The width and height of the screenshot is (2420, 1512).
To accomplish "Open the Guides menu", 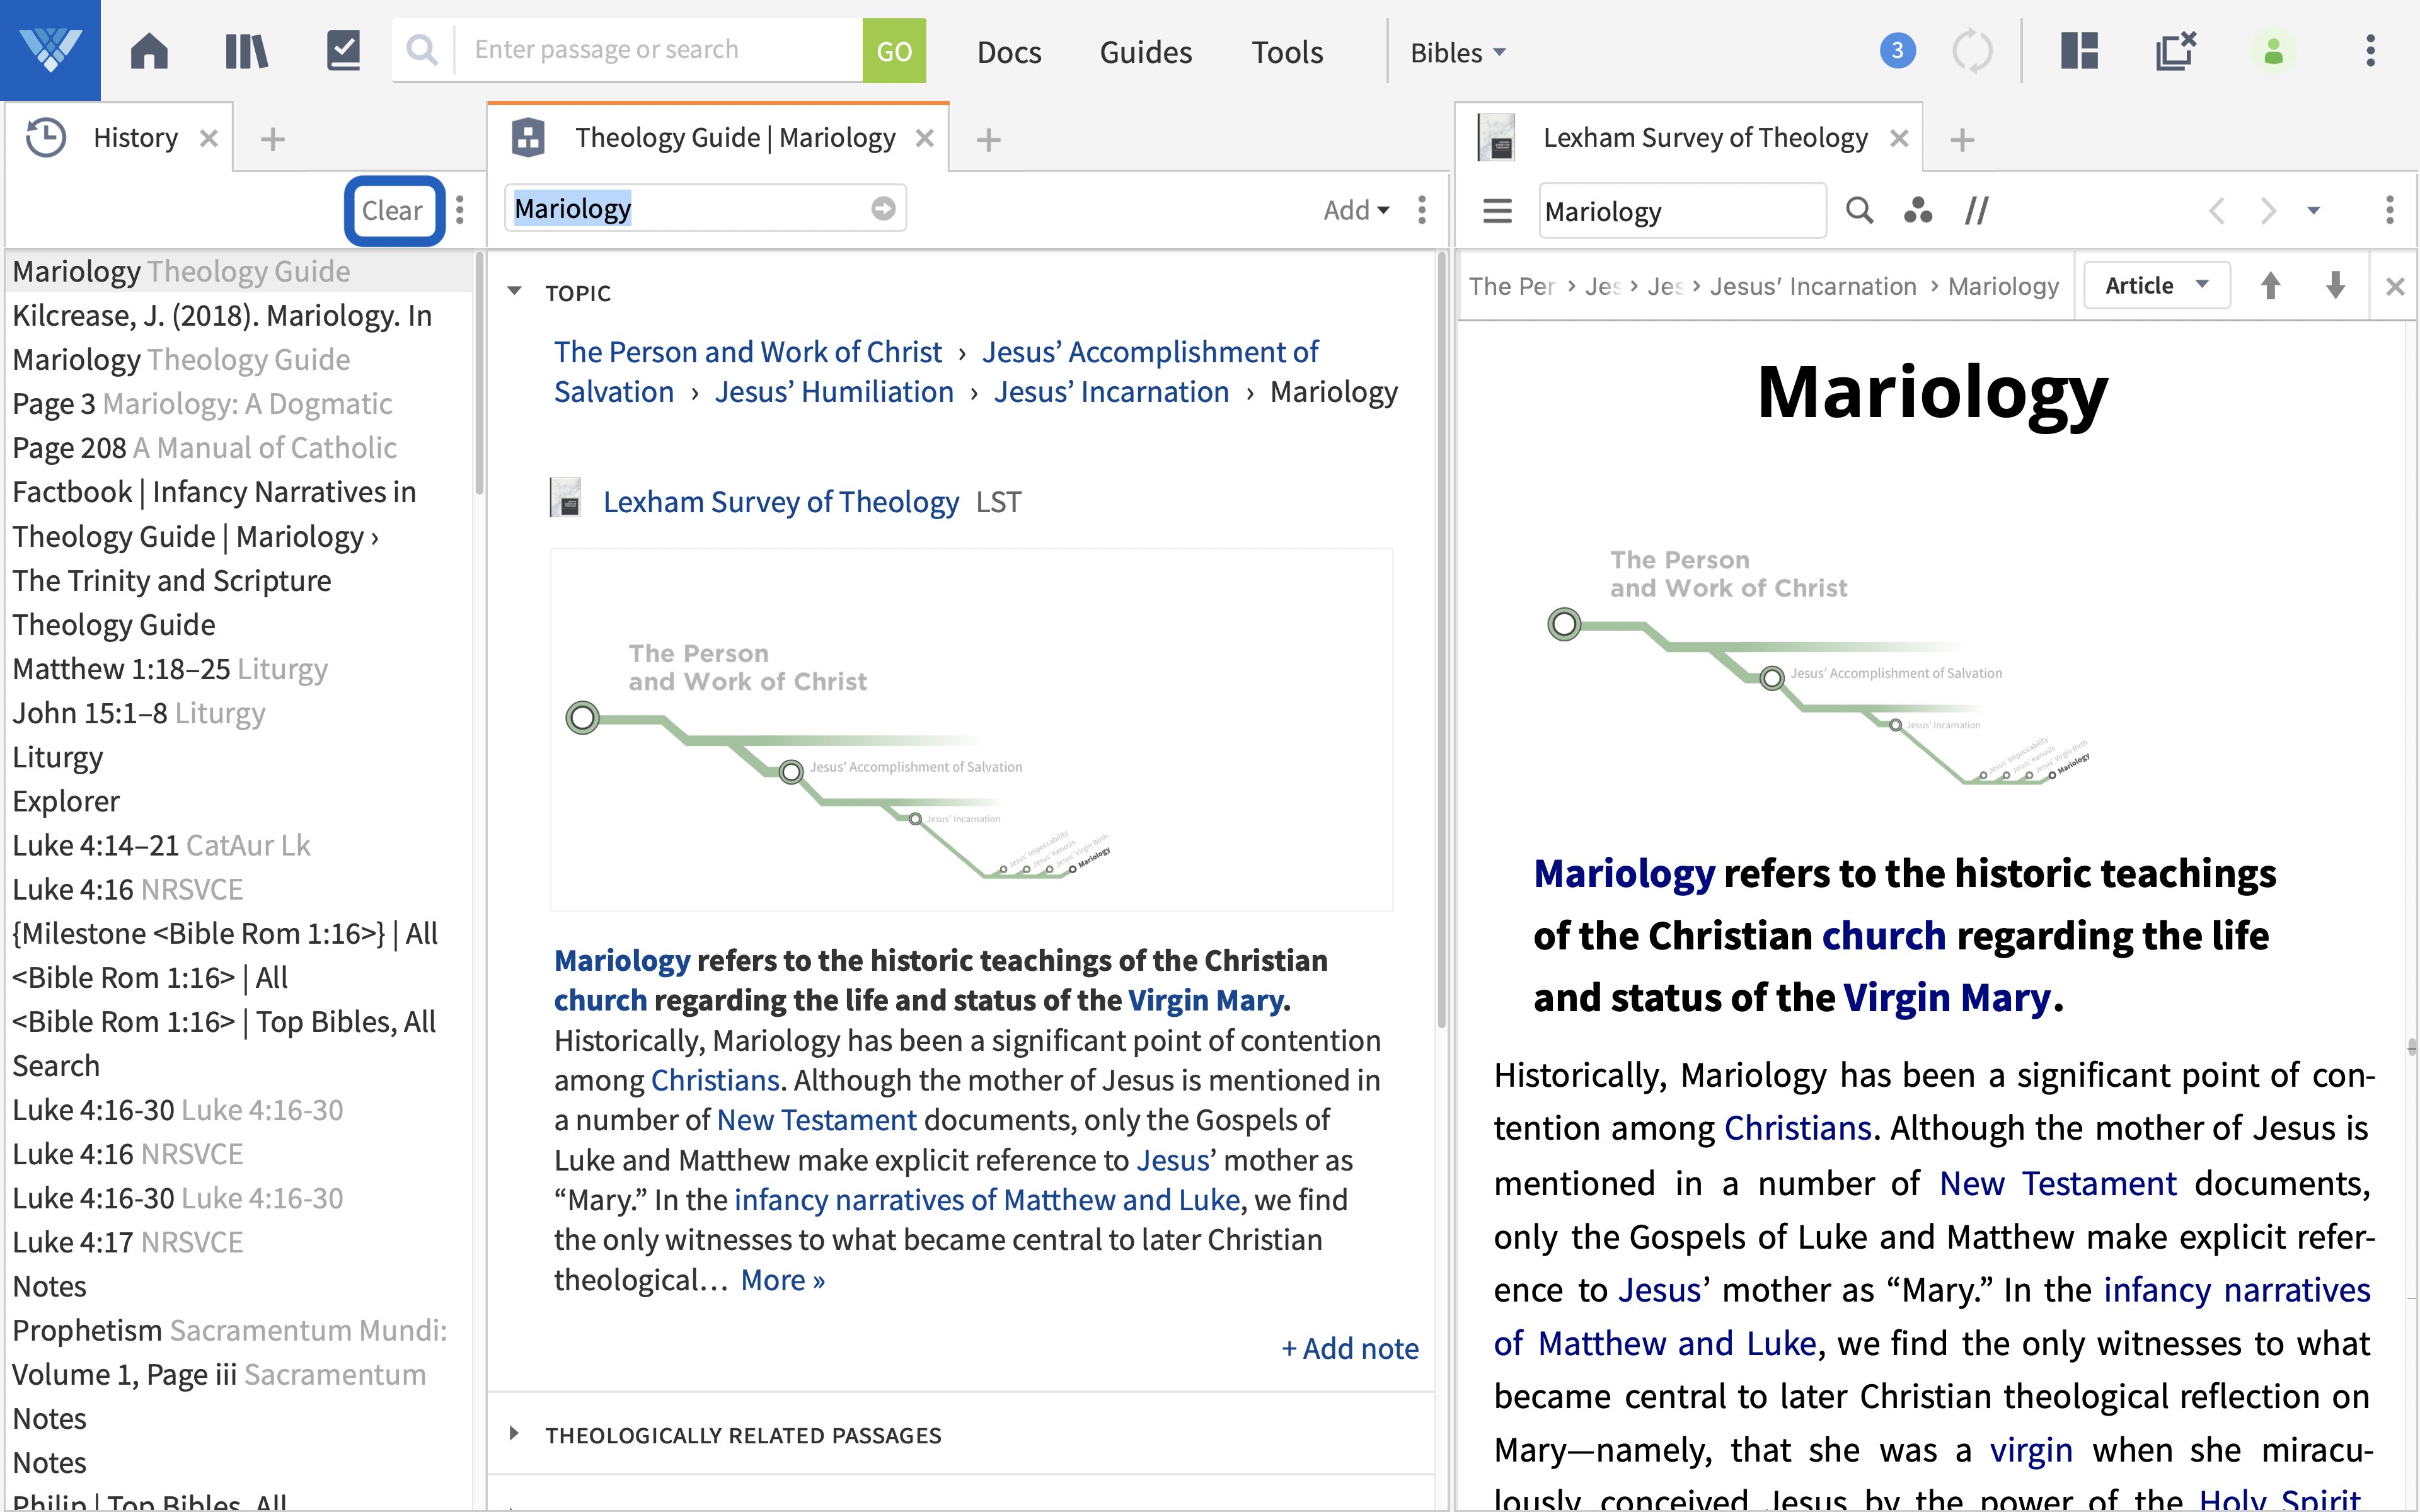I will 1146,52.
